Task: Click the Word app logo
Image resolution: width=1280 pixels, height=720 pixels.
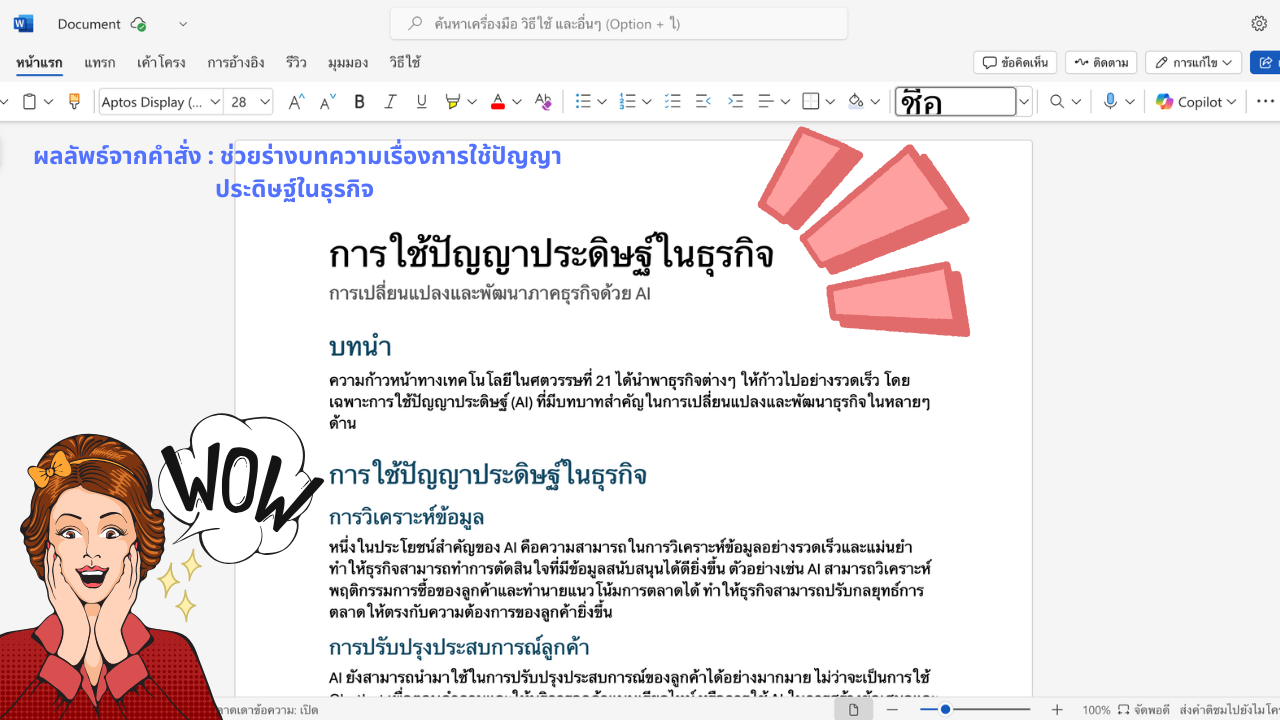Action: tap(23, 23)
